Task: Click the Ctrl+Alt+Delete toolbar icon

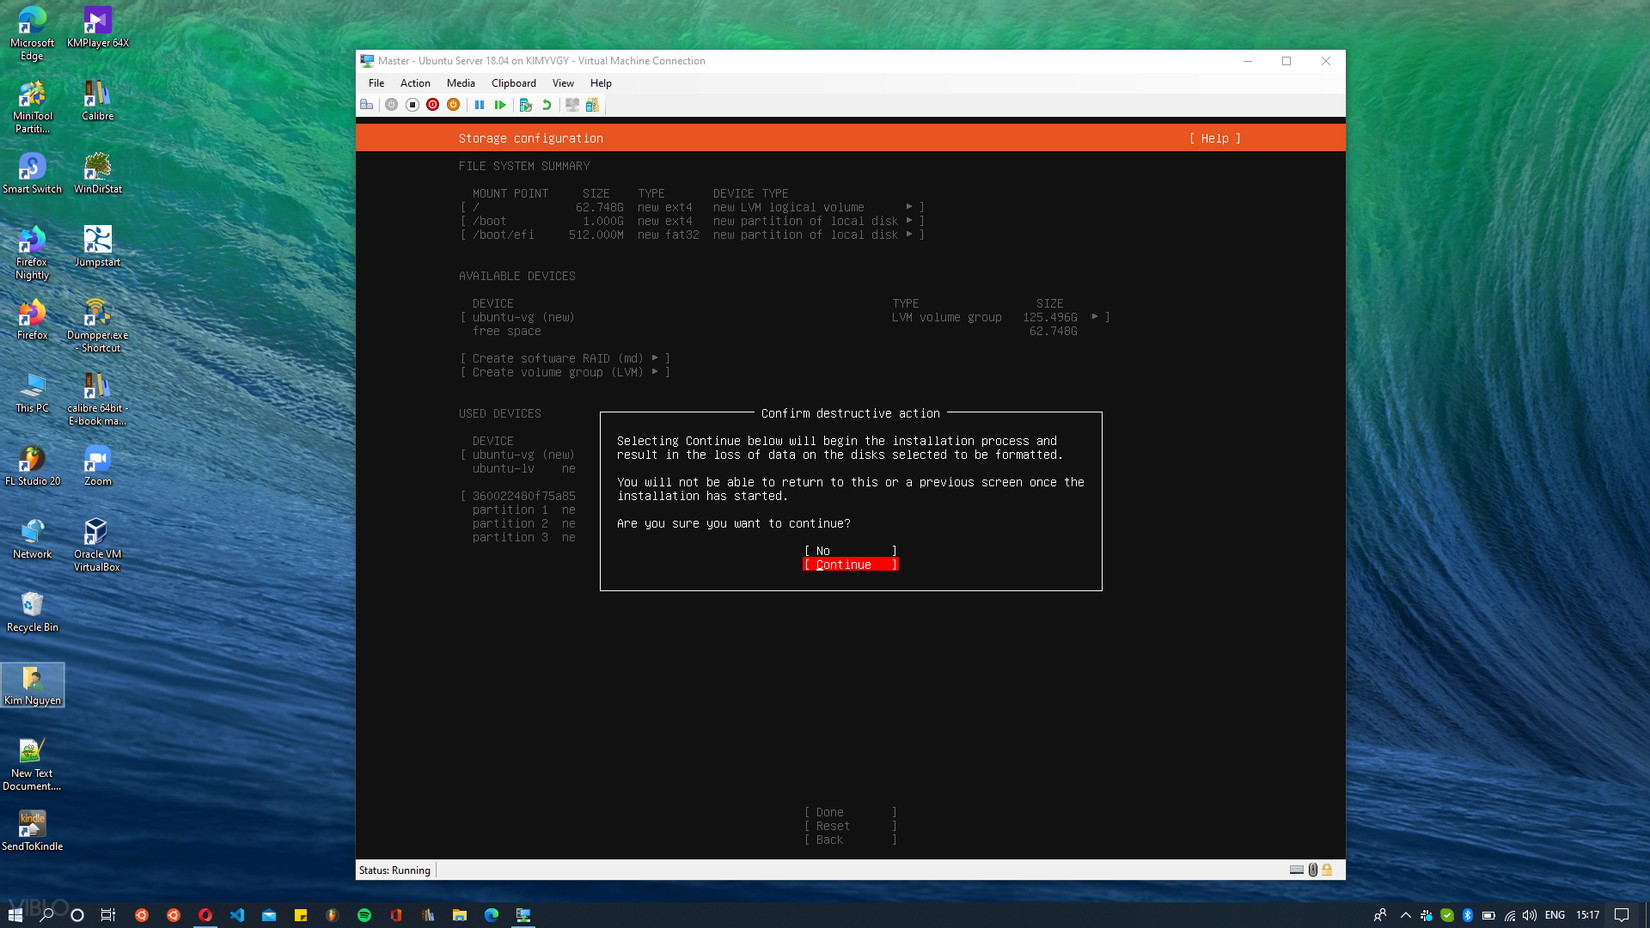Action: [367, 105]
